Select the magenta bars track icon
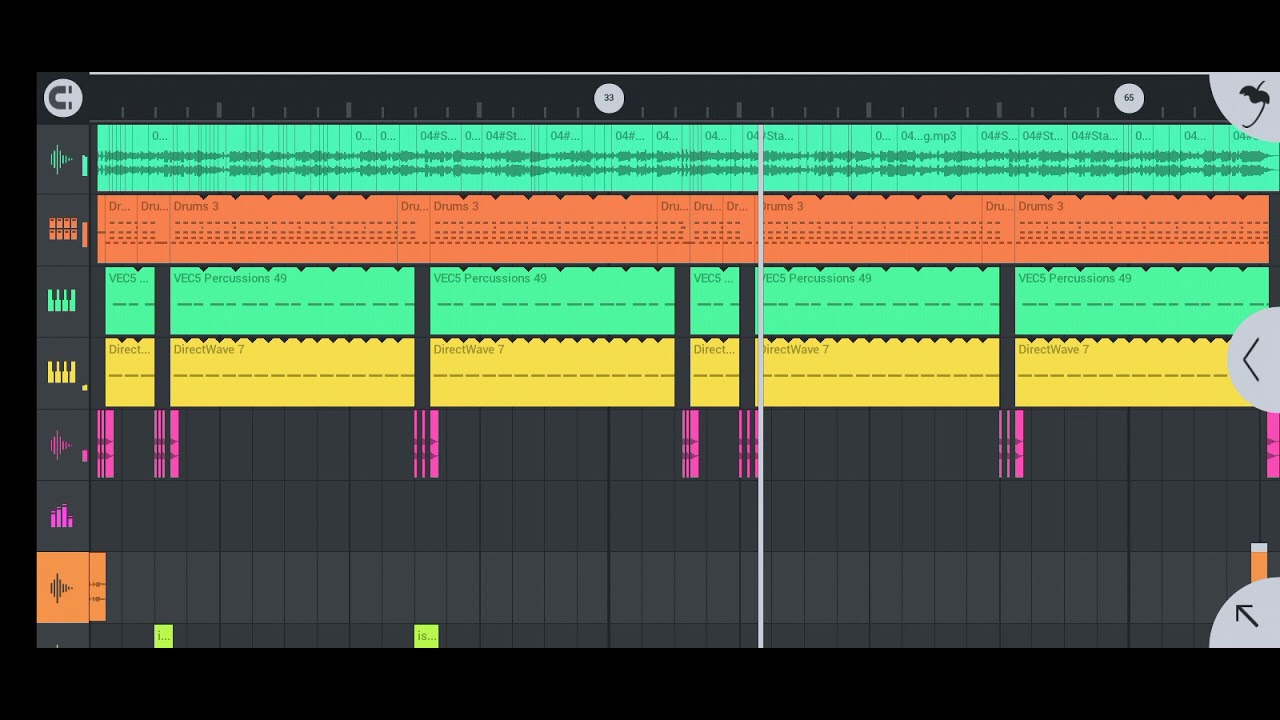 pyautogui.click(x=62, y=516)
